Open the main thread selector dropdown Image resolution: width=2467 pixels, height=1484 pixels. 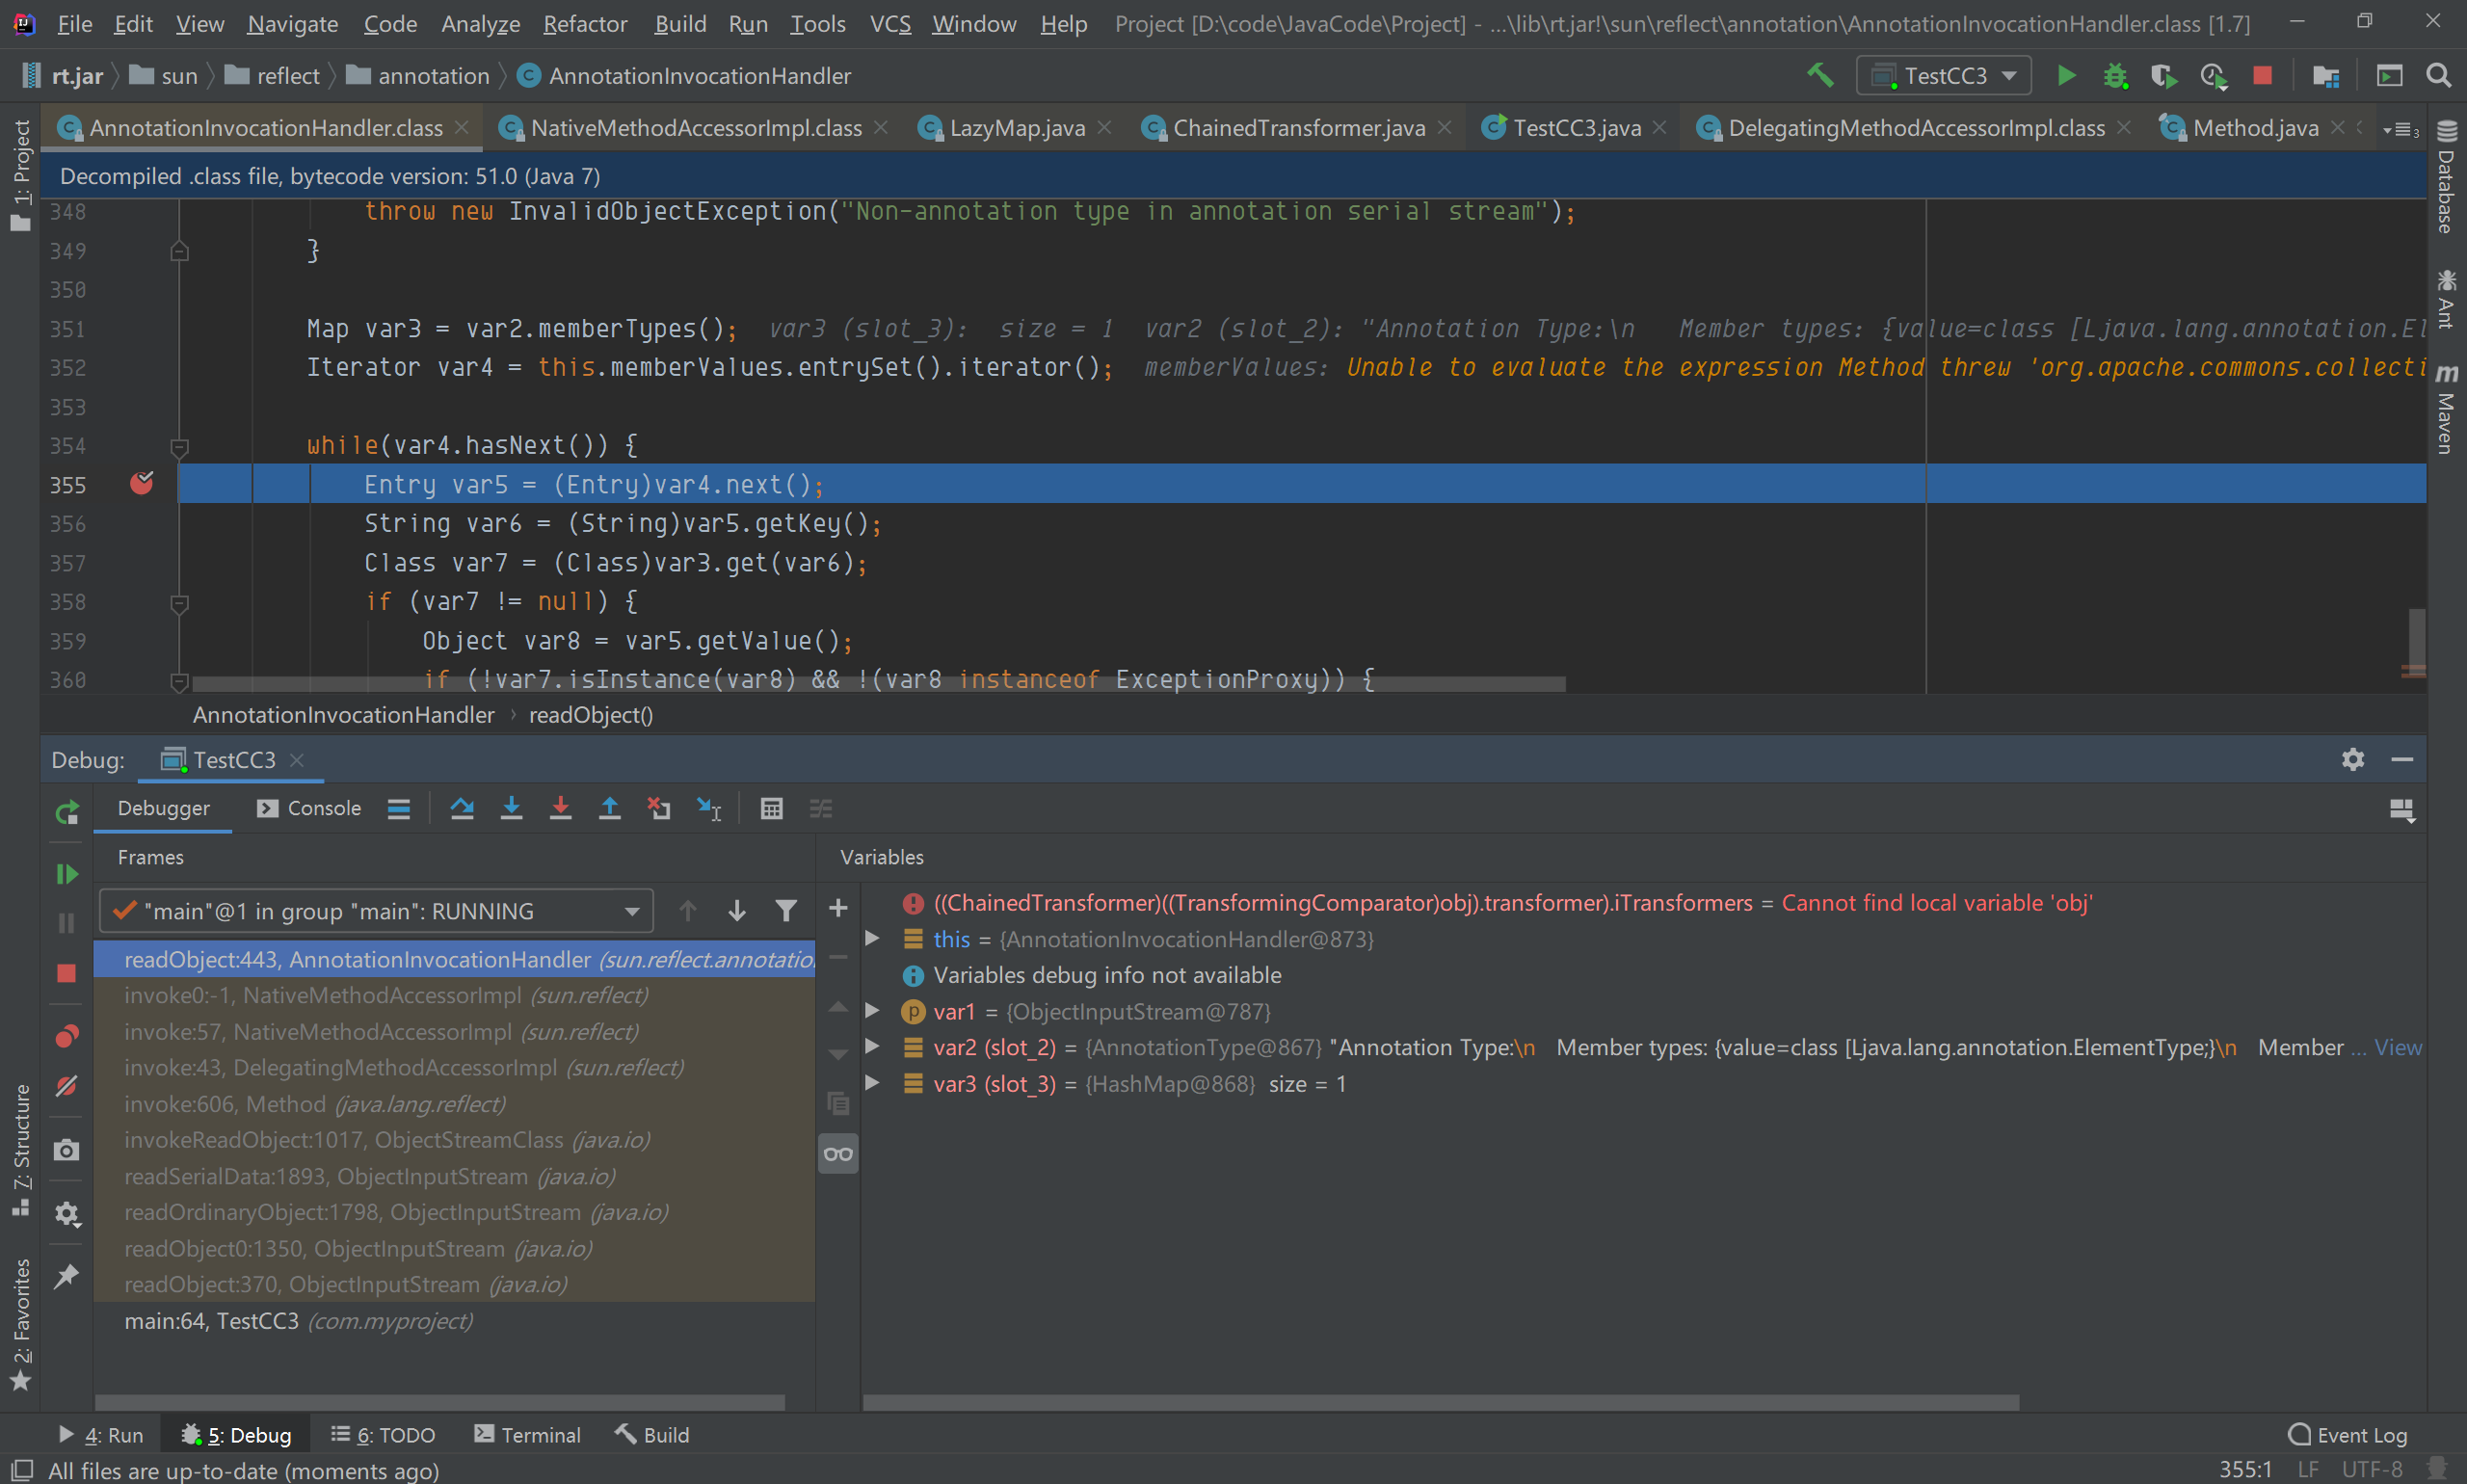pyautogui.click(x=376, y=911)
